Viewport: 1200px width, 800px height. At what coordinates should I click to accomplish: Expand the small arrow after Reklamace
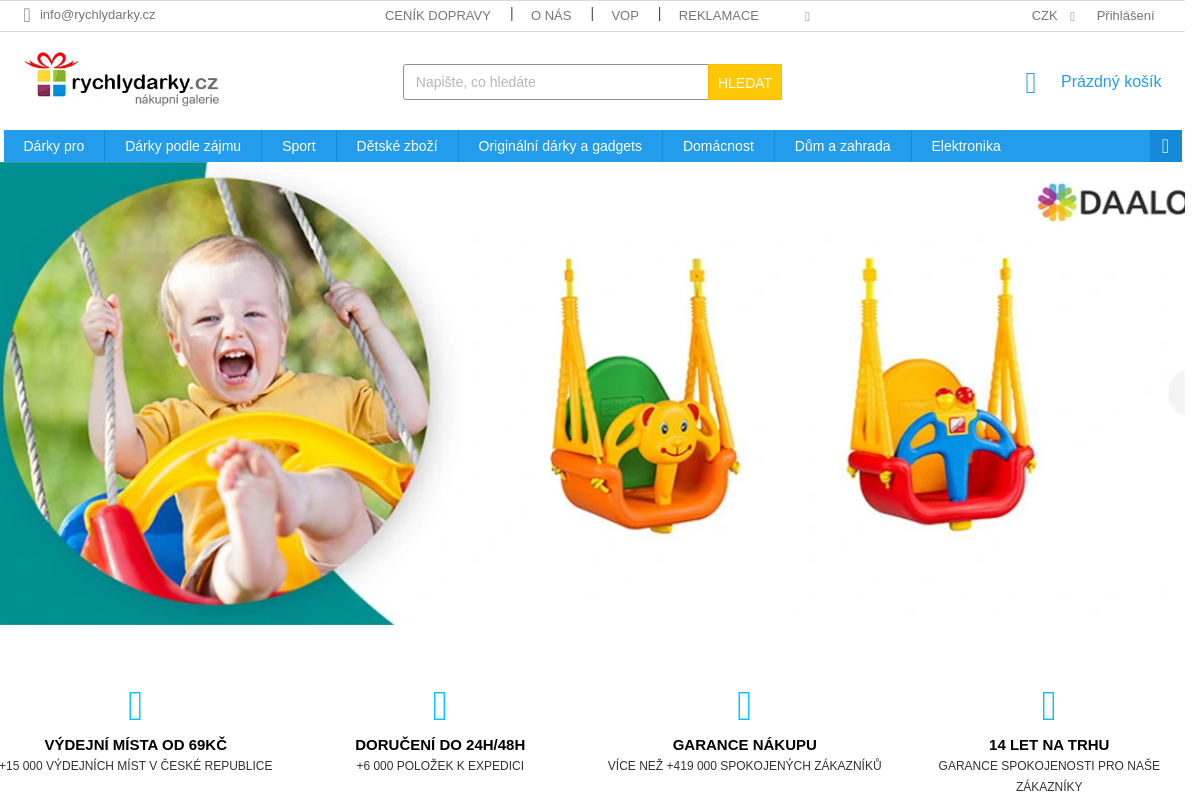(807, 16)
